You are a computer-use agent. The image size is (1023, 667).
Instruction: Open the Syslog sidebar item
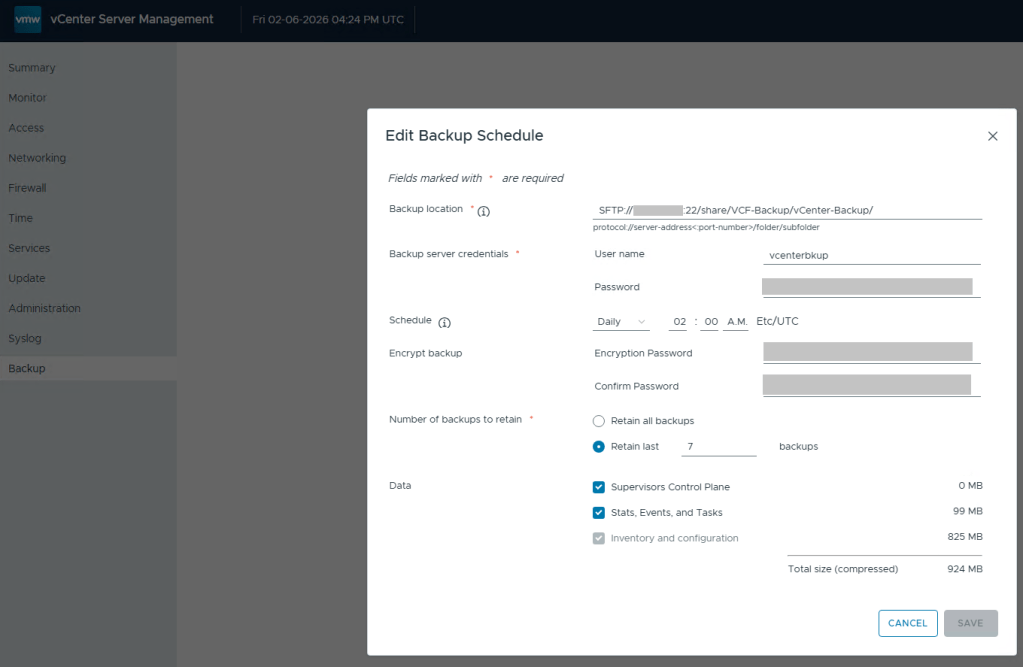click(25, 338)
